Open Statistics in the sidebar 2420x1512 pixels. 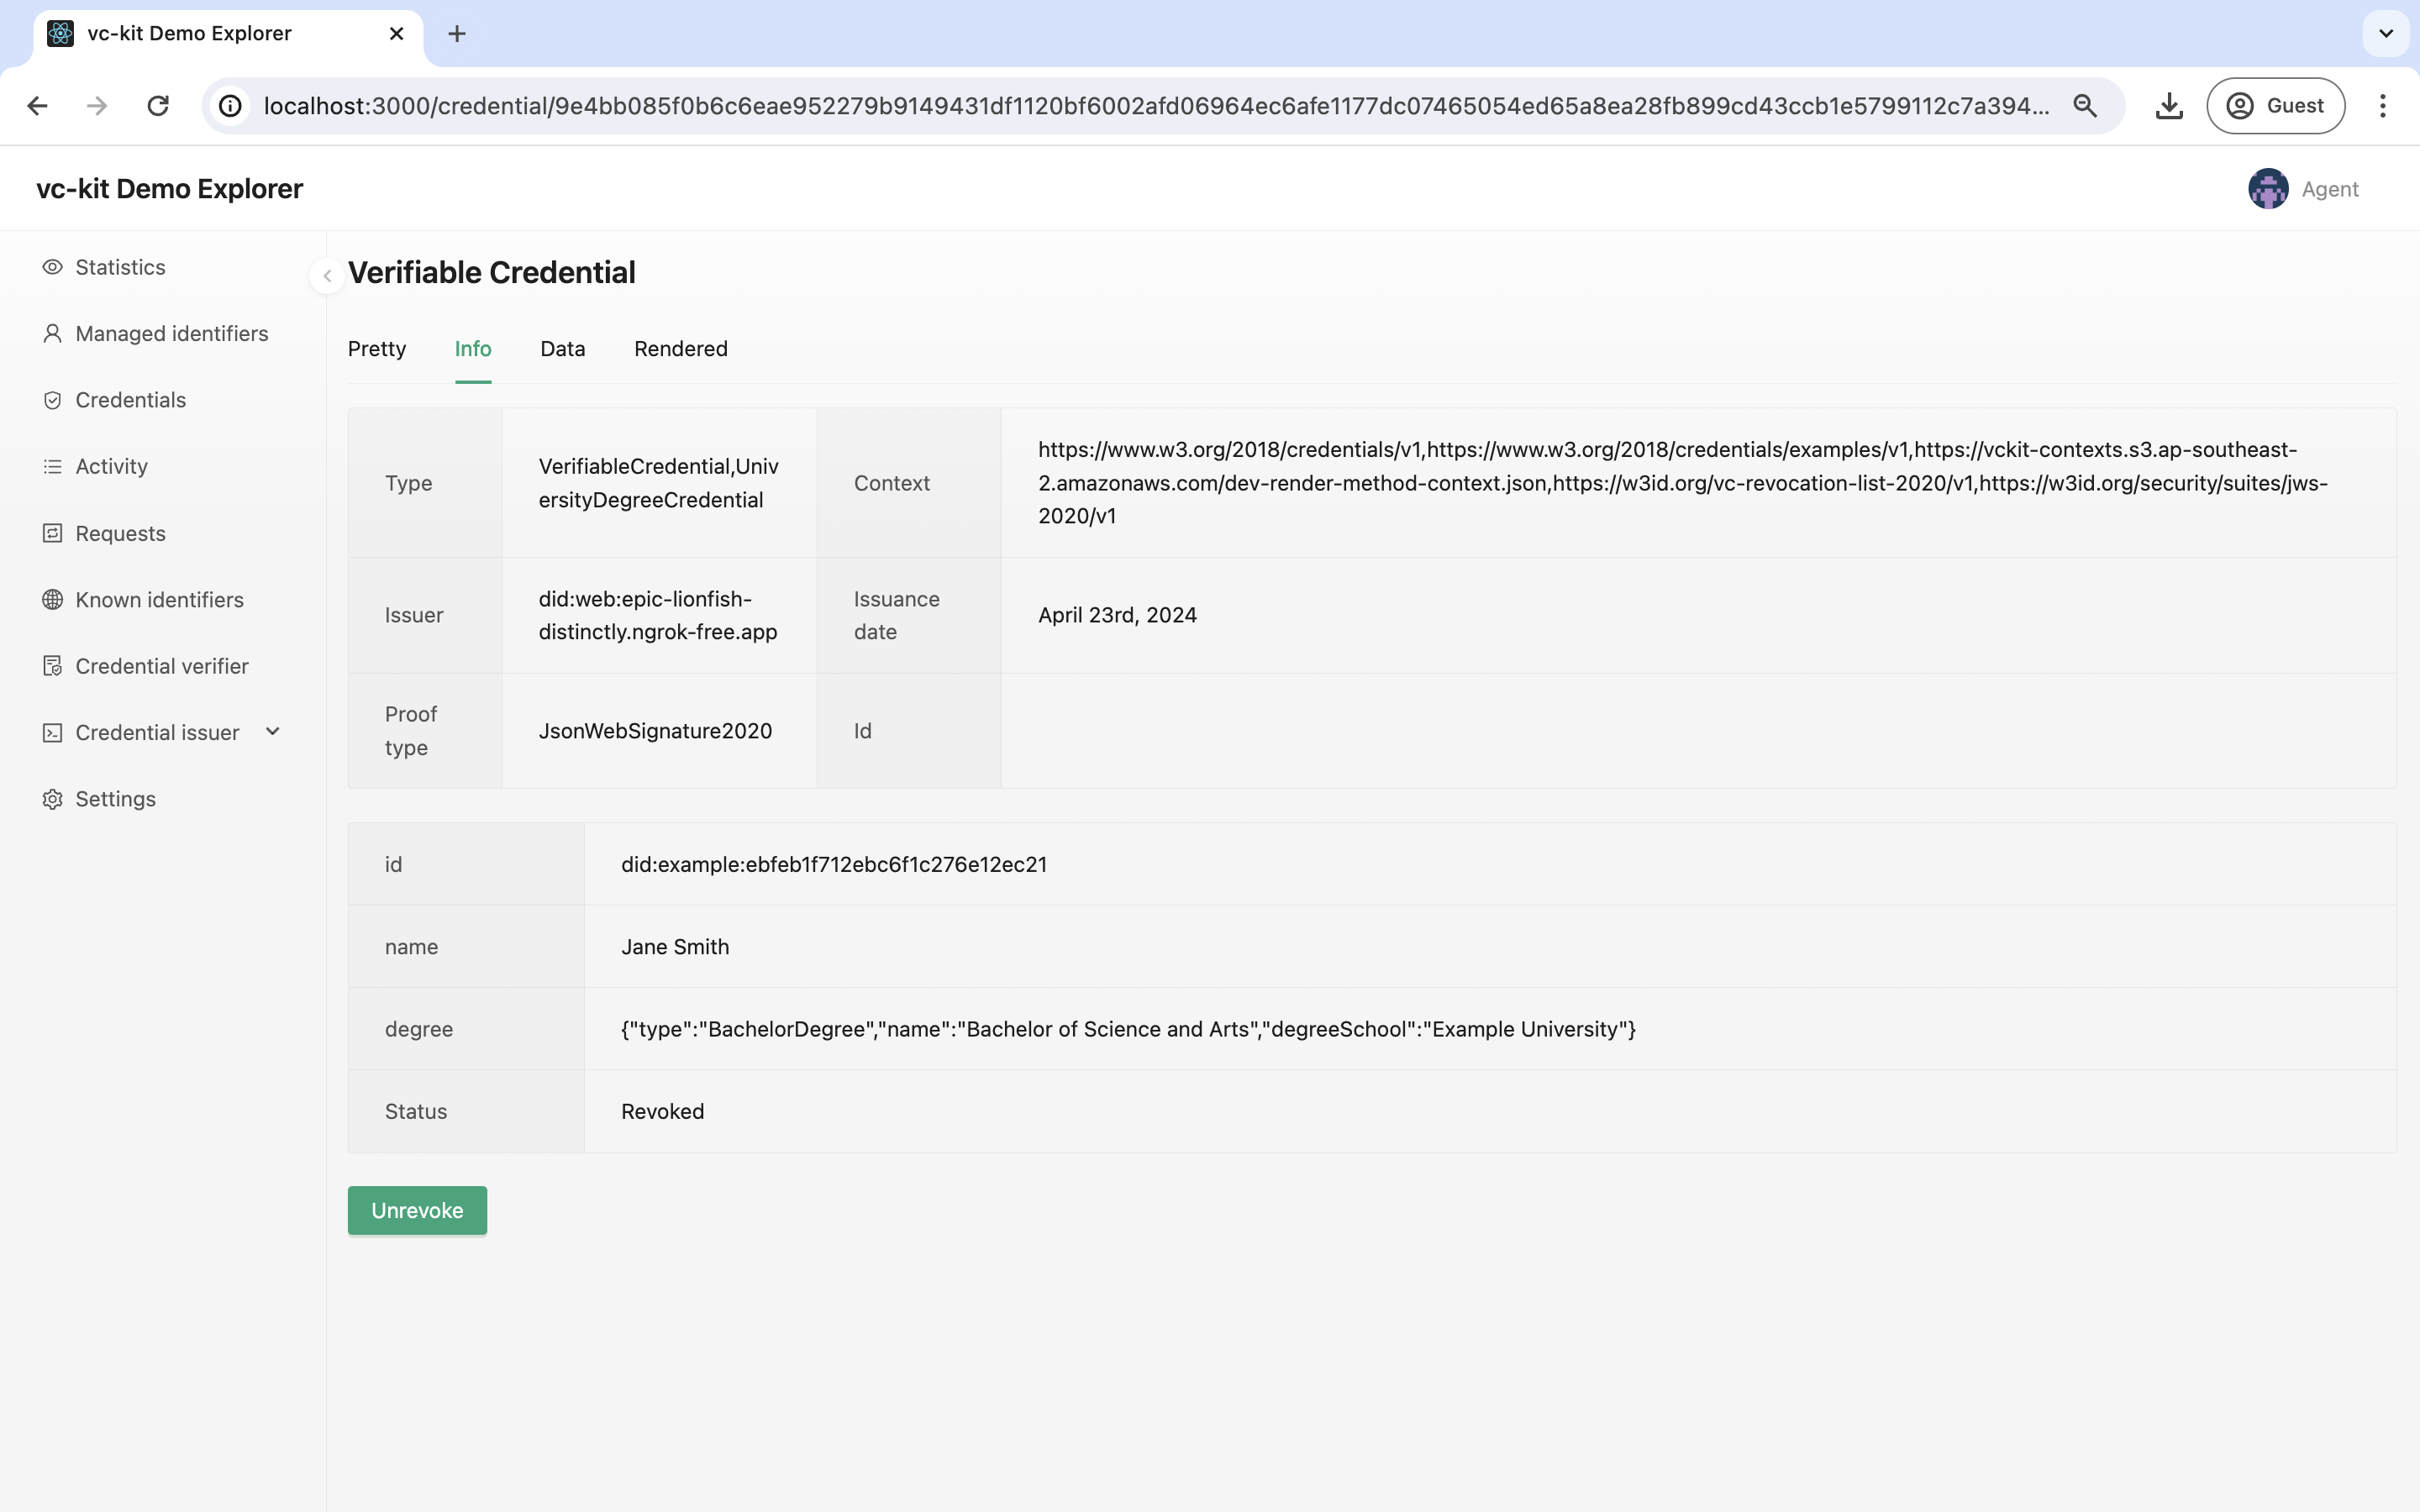click(120, 267)
